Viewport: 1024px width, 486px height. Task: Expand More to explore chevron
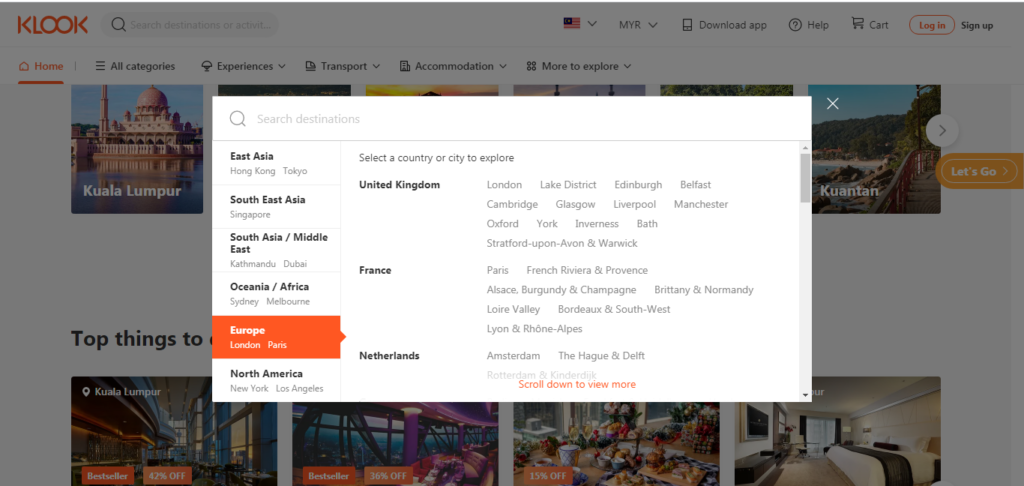coord(627,66)
